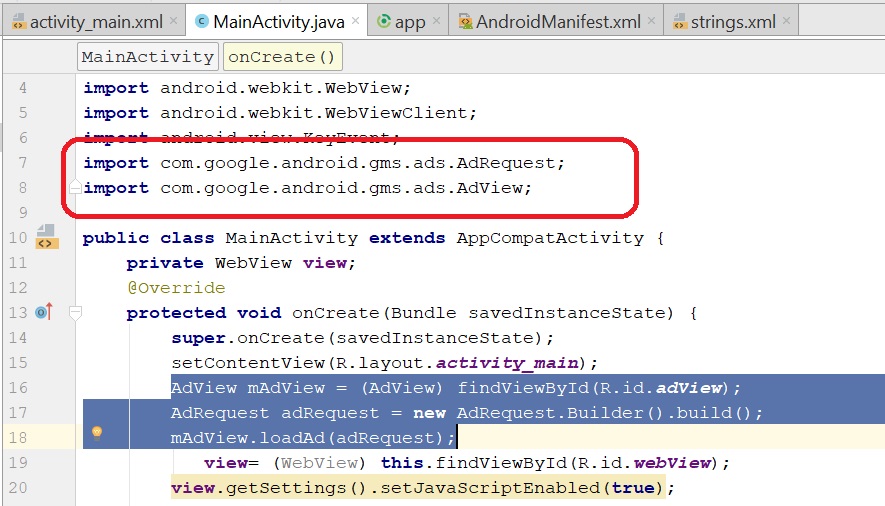Viewport: 885px width, 506px height.
Task: Click findViewById(R.id.adView) code
Action: (x=593, y=388)
